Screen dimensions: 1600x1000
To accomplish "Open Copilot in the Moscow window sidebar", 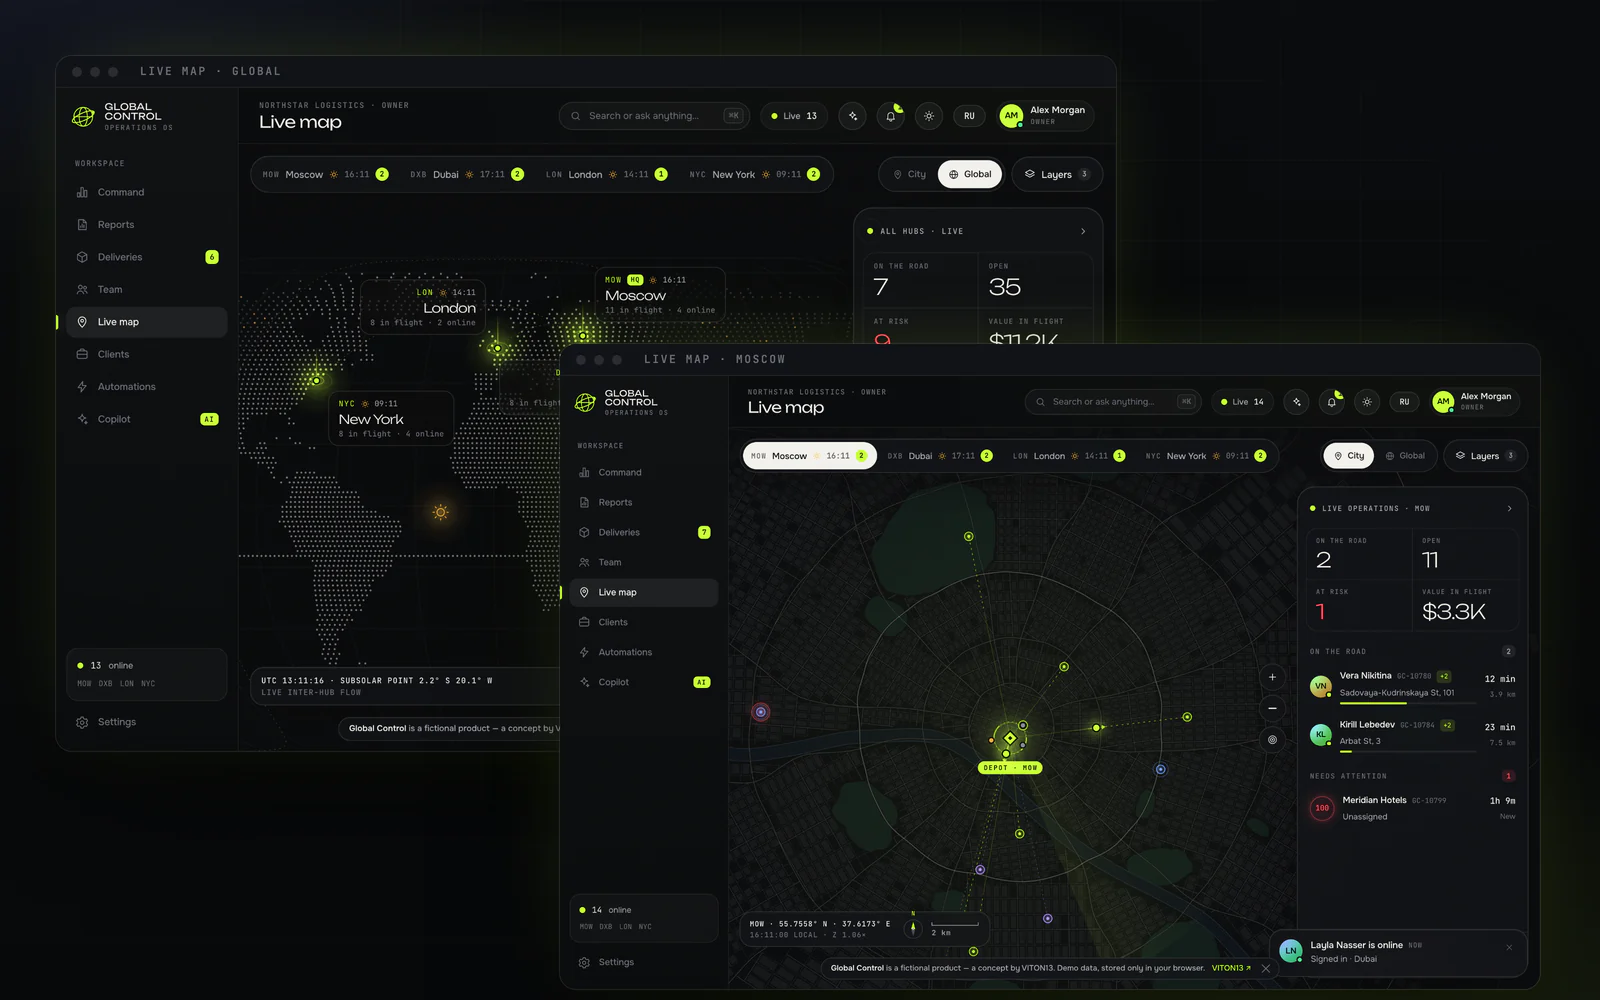I will [643, 682].
